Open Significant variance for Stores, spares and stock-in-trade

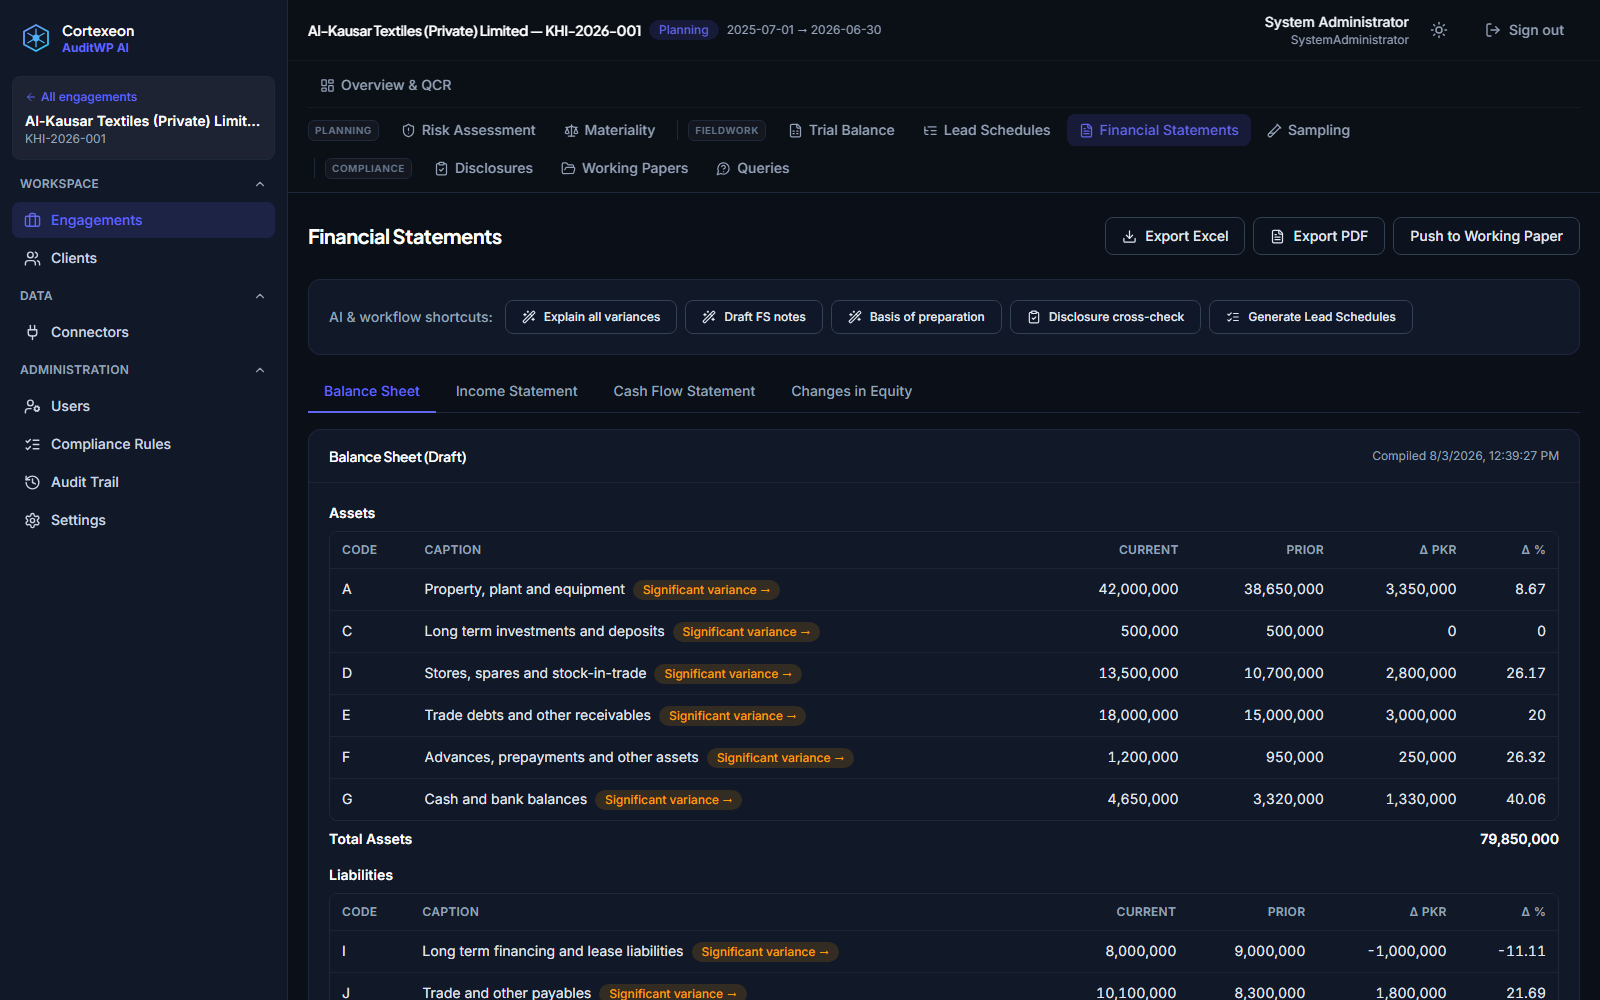728,674
